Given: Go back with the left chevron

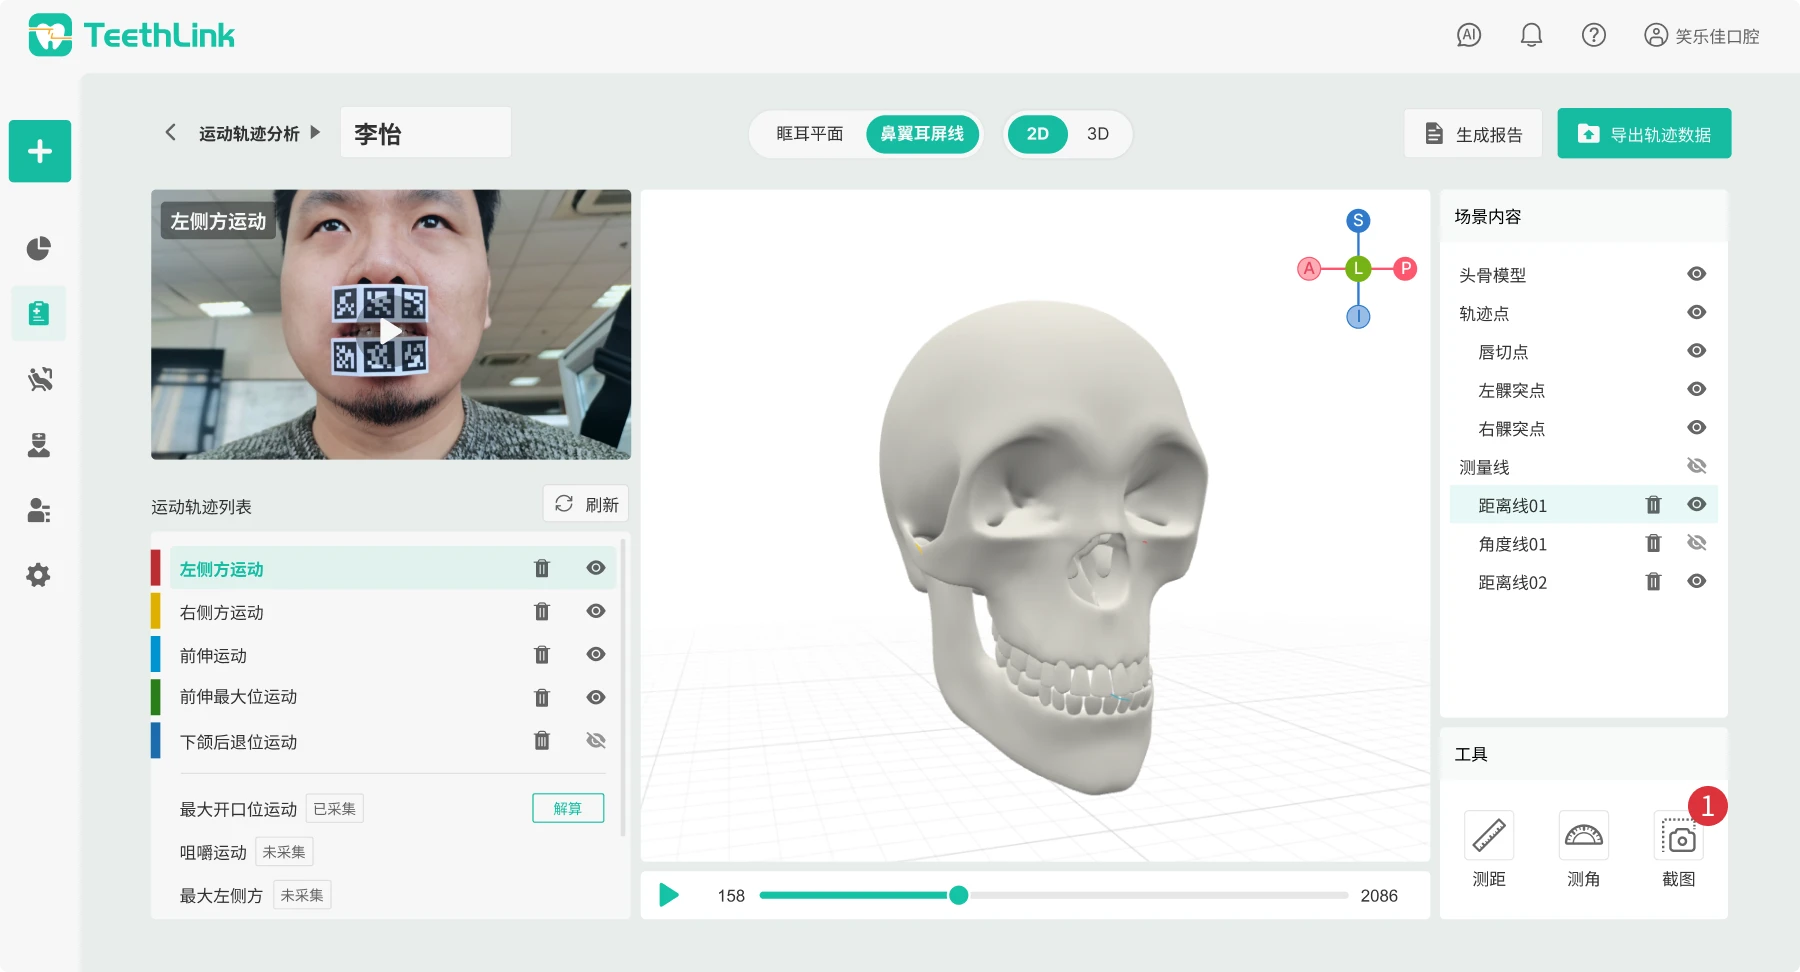Looking at the screenshot, I should click(x=171, y=132).
